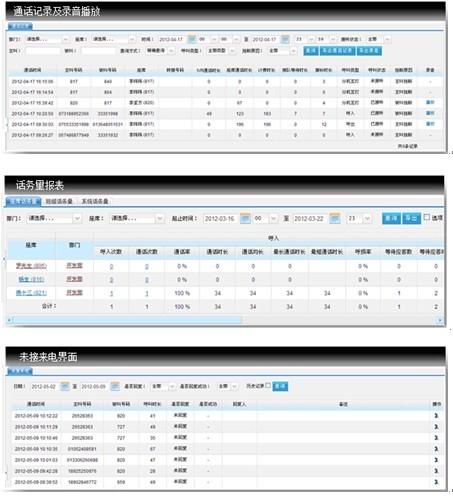Play recording for the 2012-04-17 10:20:50 call
Viewport: 453px width, 496px height.
point(430,113)
